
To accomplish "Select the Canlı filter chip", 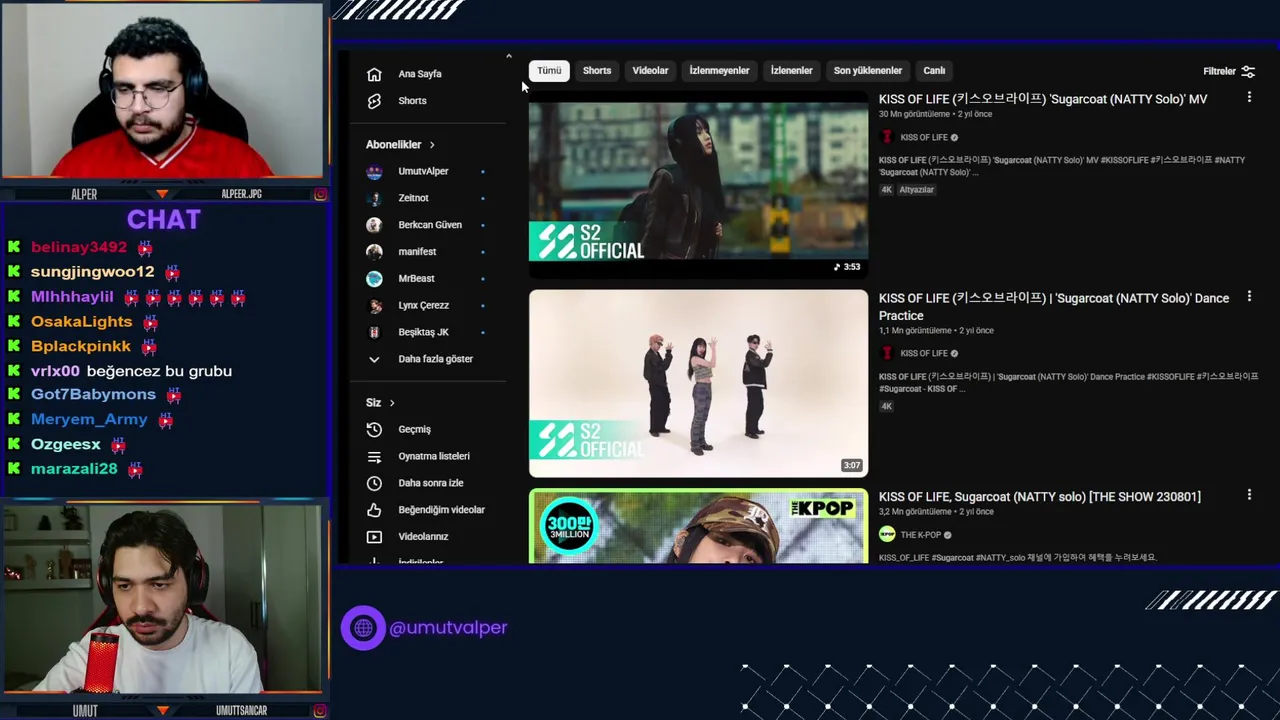I will point(934,71).
